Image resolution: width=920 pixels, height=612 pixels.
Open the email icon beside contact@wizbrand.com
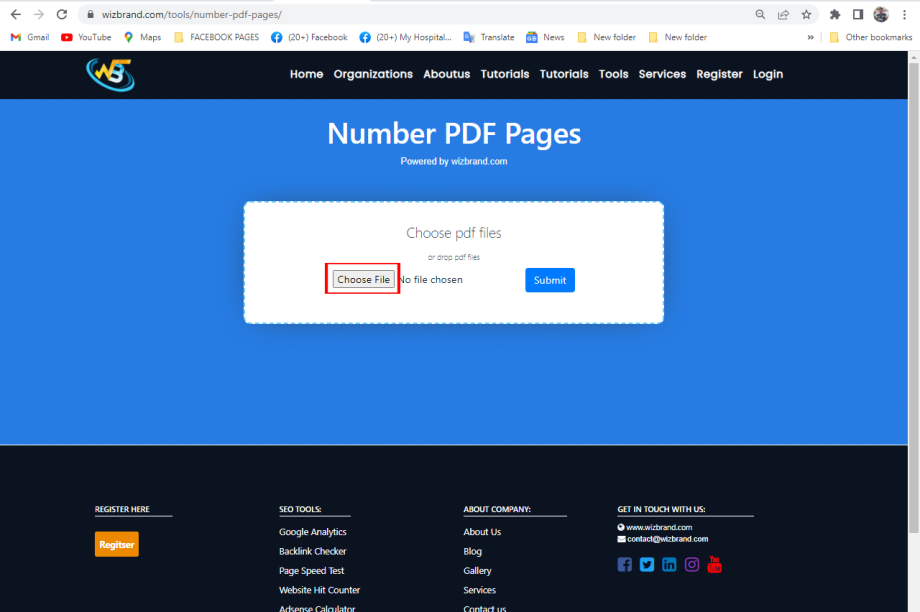tap(621, 538)
